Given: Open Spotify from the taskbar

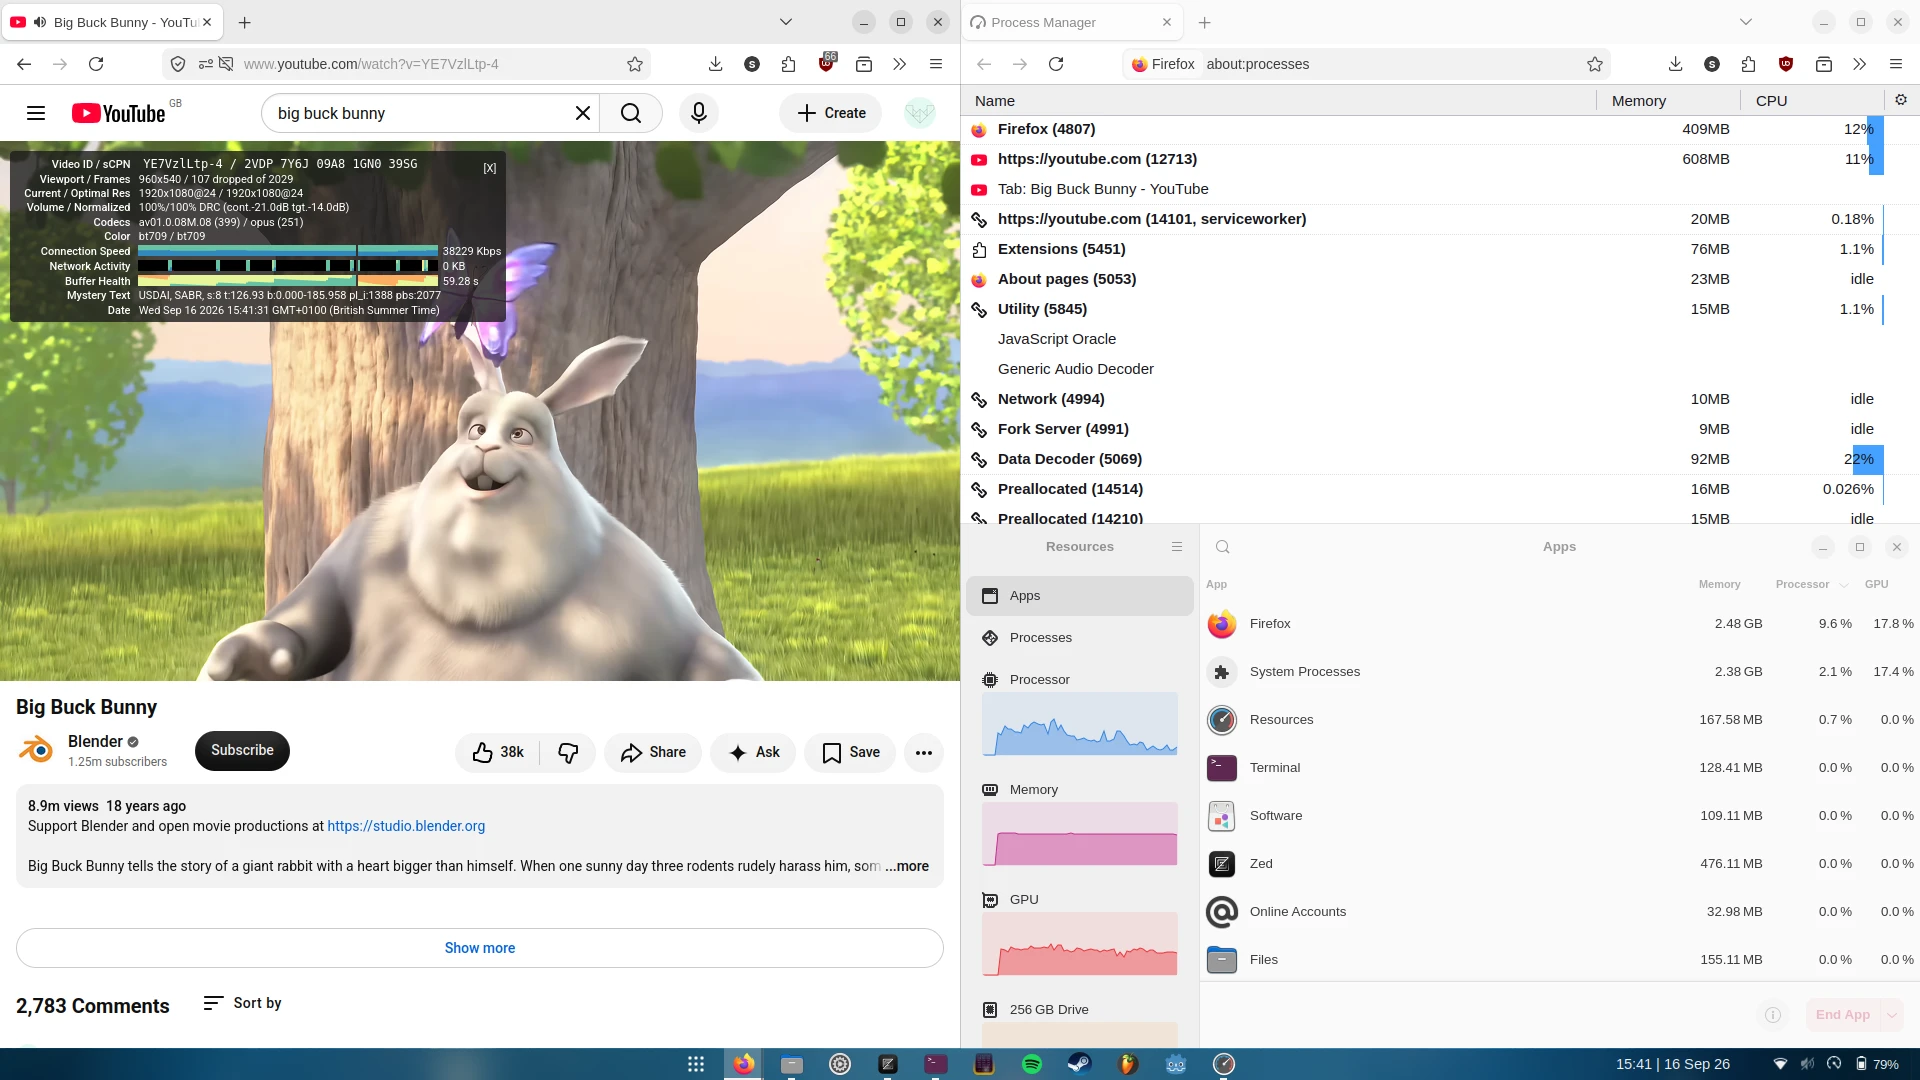Looking at the screenshot, I should tap(1032, 1064).
